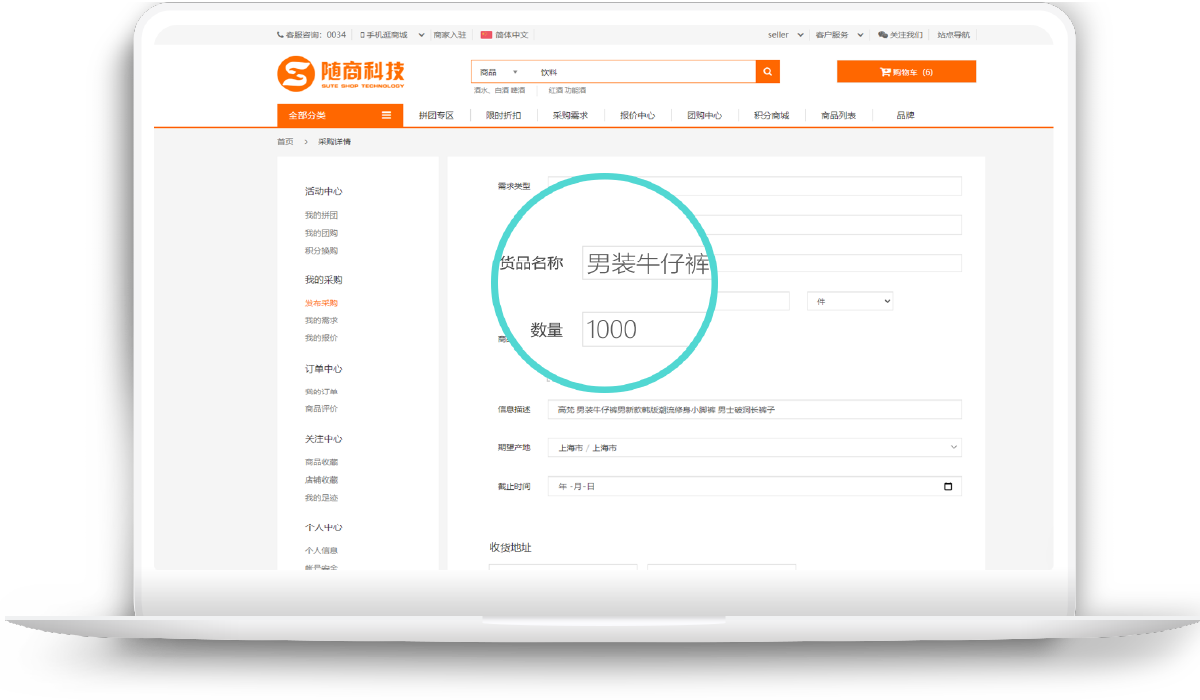Open the 积分商城 nav tab
Image resolution: width=1200 pixels, height=700 pixels.
click(x=771, y=115)
